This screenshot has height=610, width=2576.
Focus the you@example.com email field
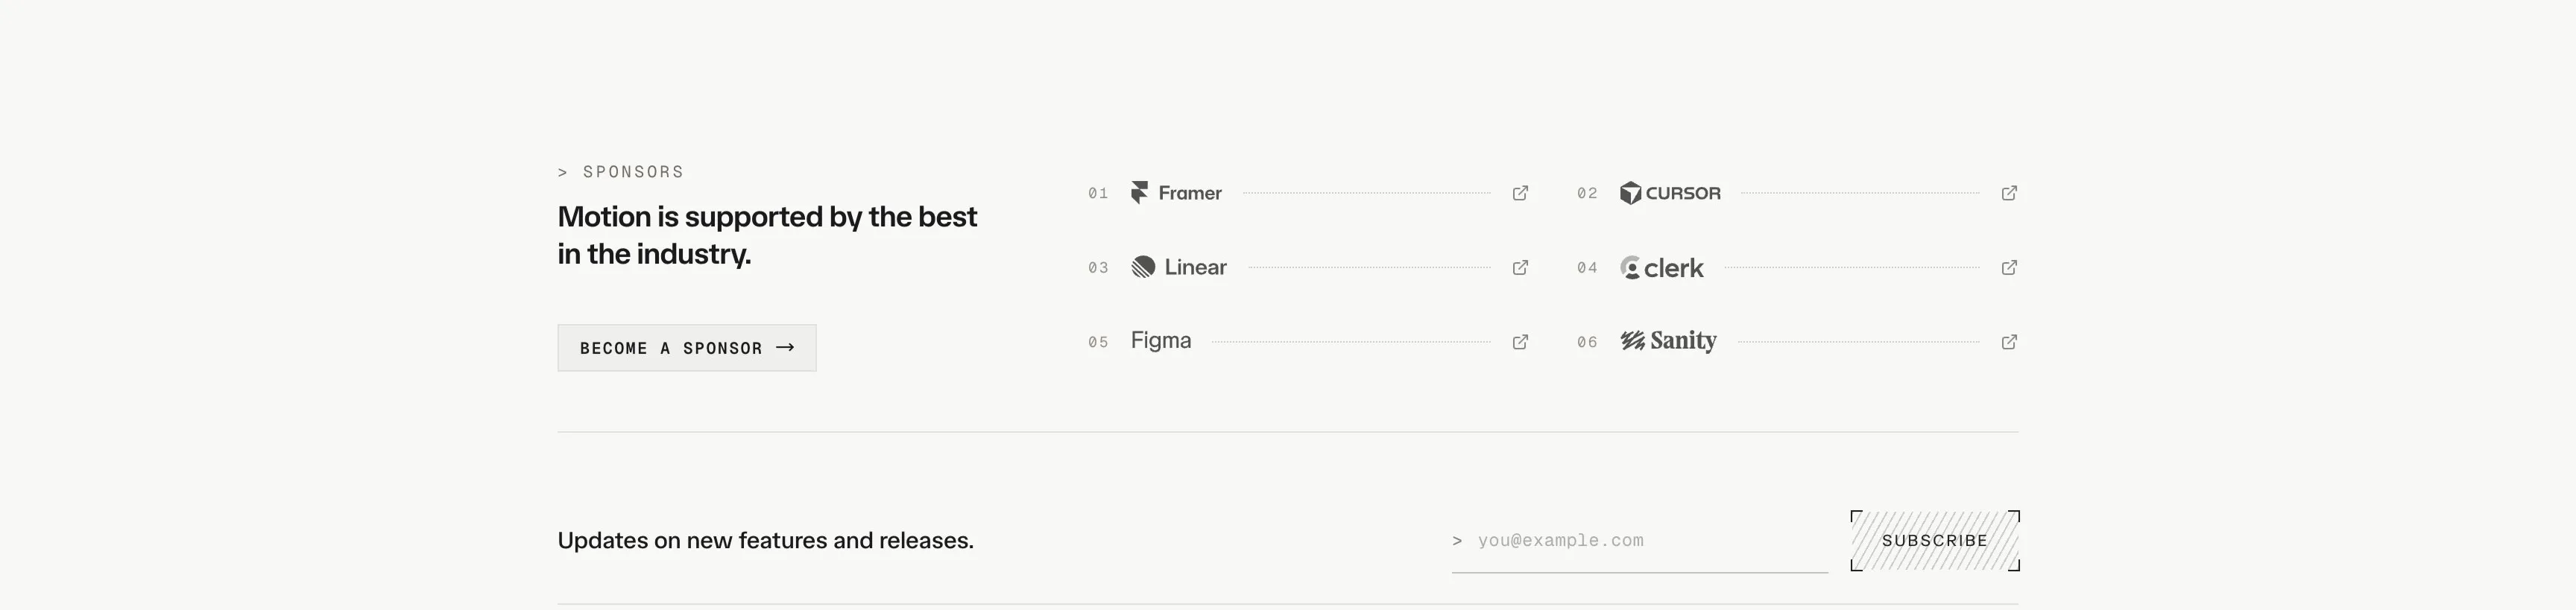1640,541
